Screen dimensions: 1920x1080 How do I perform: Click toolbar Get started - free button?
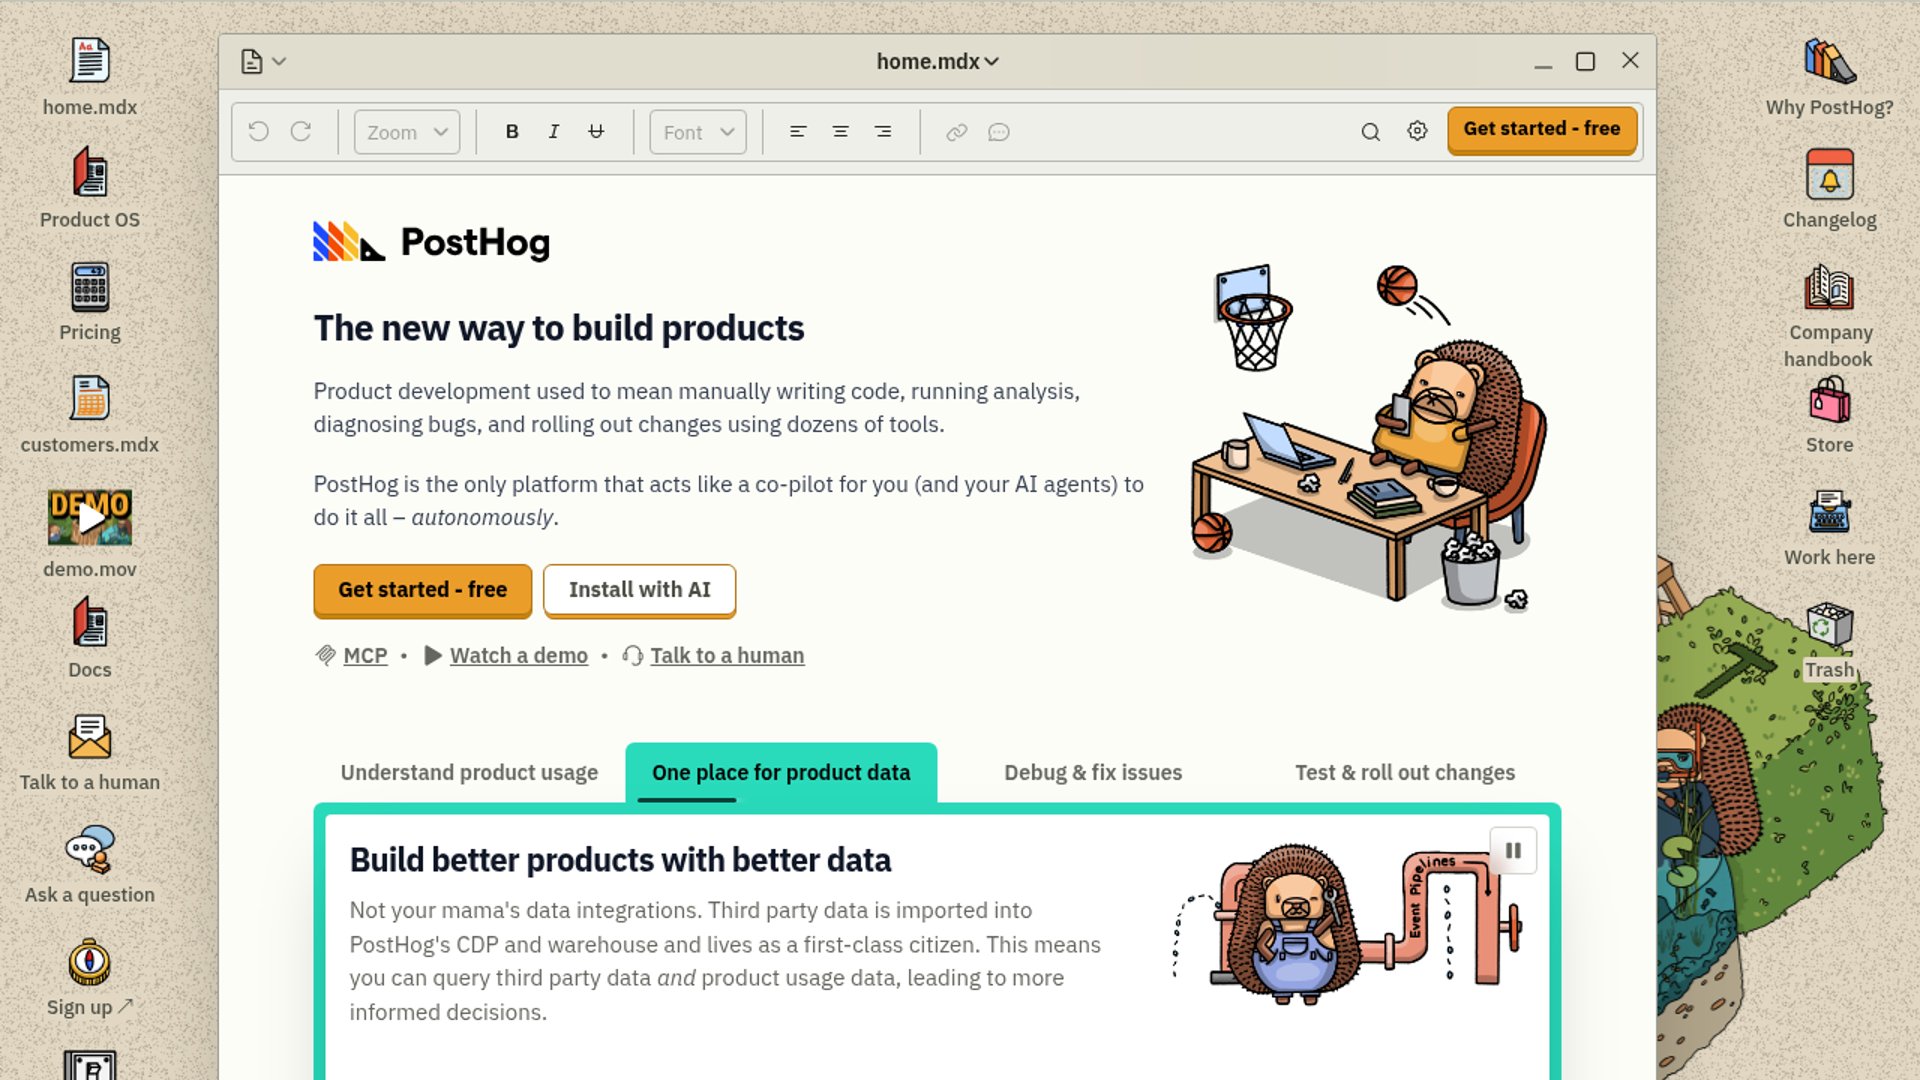pos(1542,130)
